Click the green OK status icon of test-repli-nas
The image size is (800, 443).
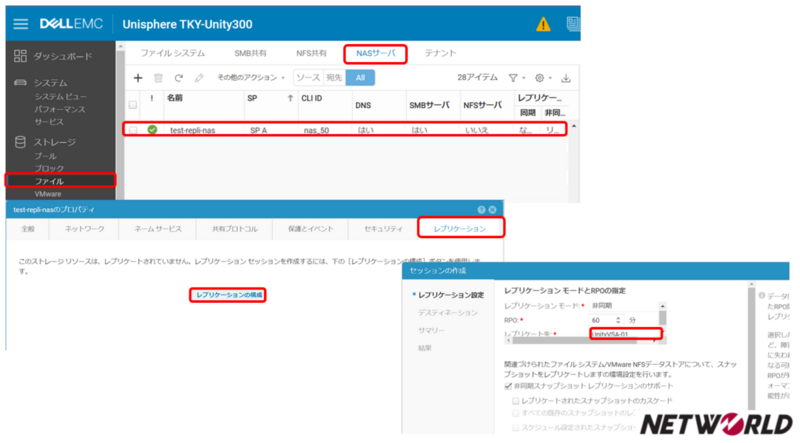click(x=152, y=130)
